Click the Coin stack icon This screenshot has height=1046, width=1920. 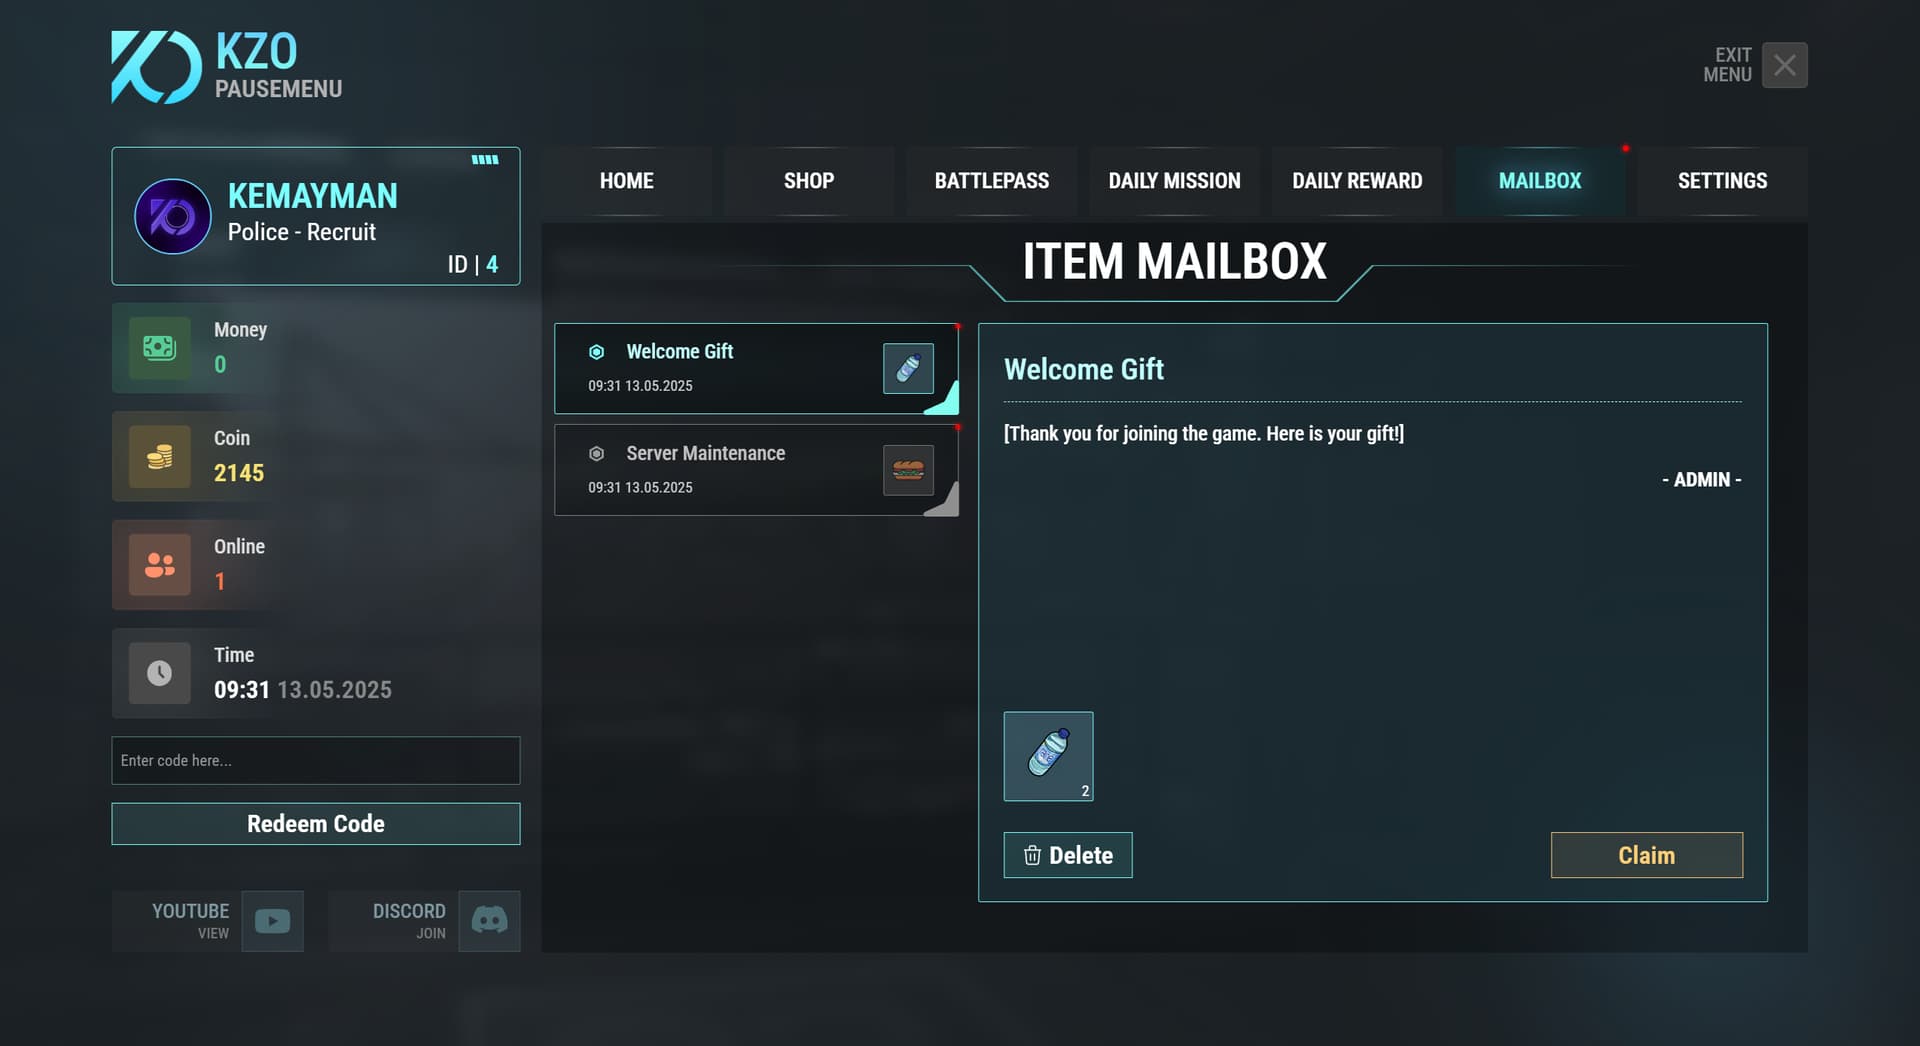tap(160, 456)
